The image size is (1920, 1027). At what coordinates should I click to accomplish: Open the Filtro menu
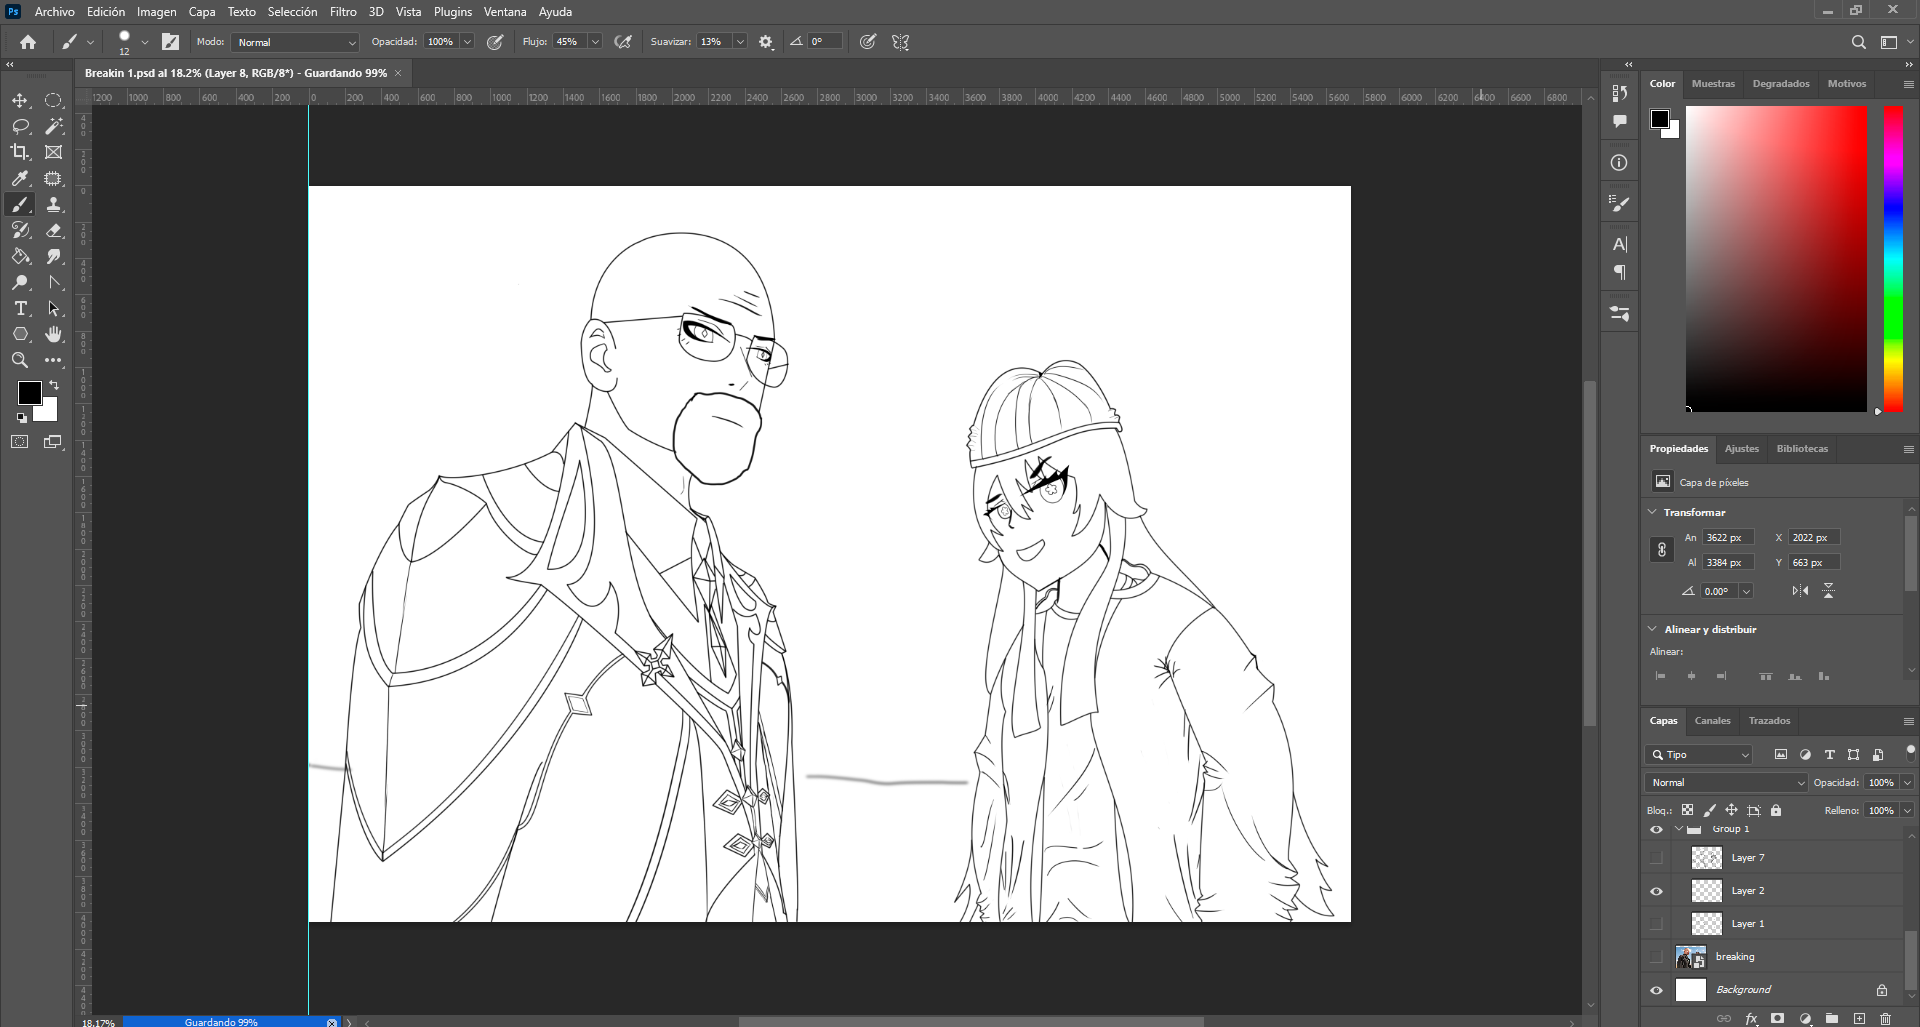pyautogui.click(x=343, y=12)
